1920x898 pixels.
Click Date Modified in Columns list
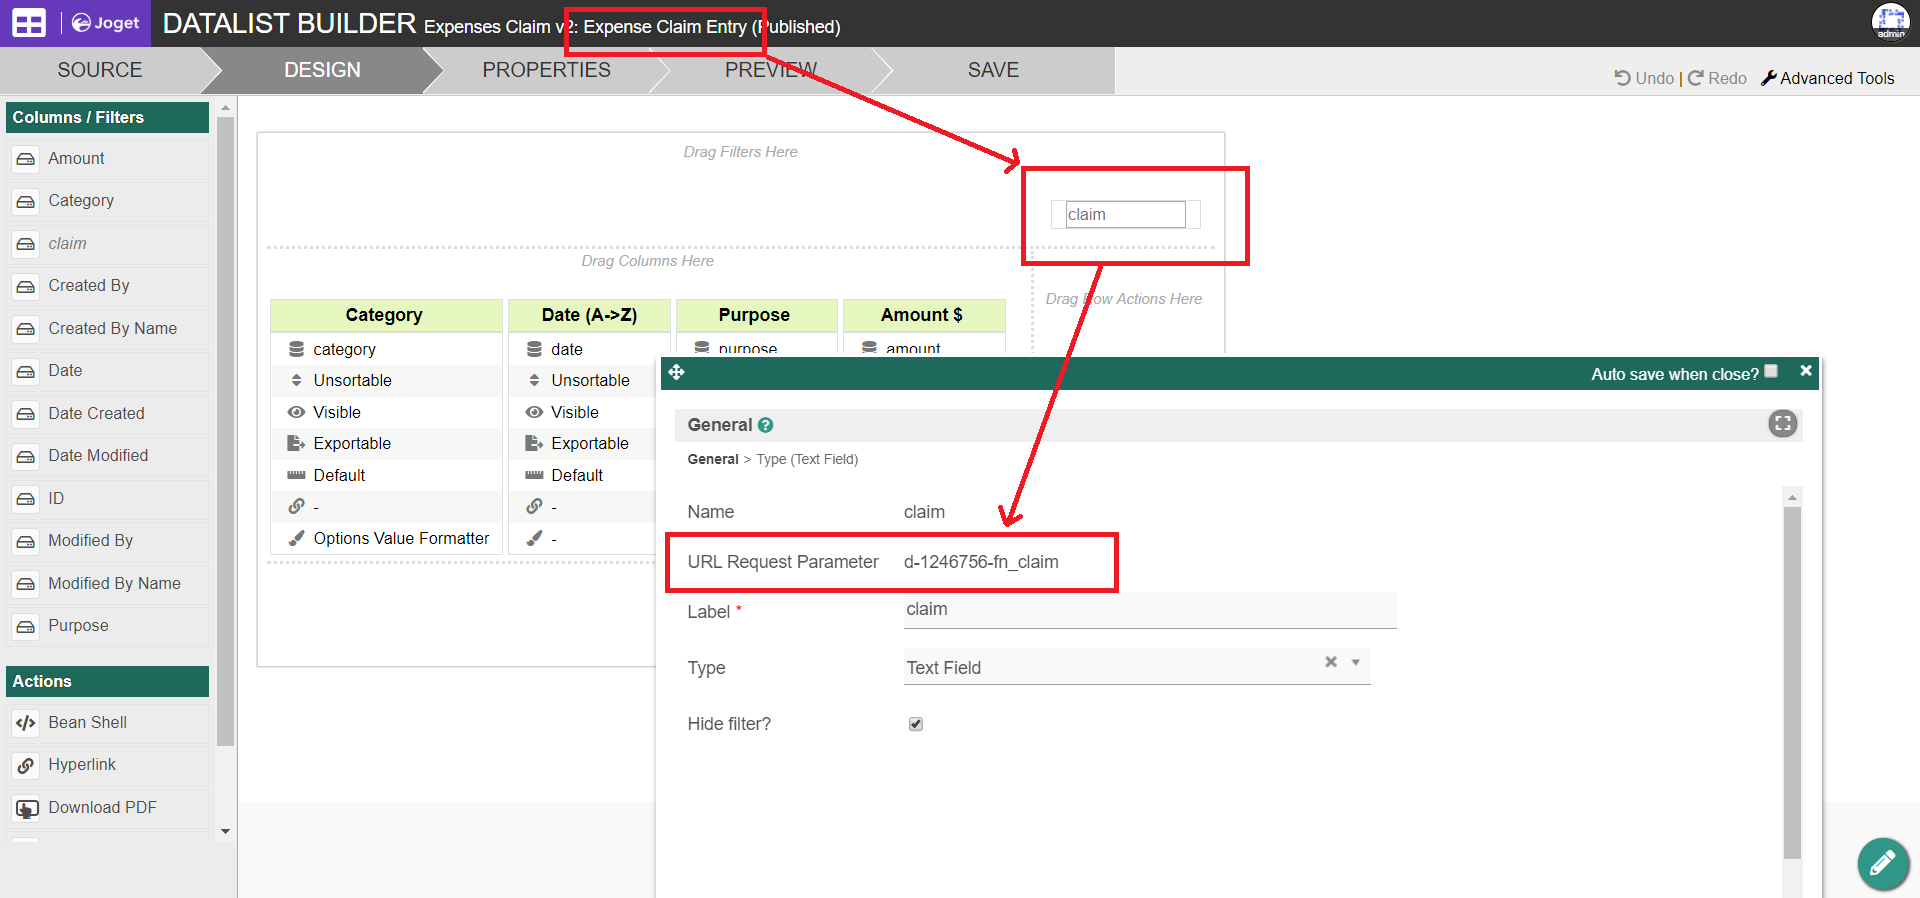point(109,456)
